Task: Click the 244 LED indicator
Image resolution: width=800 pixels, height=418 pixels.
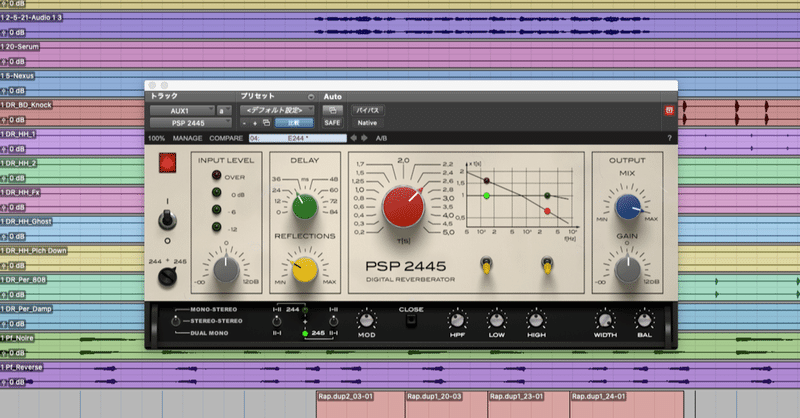Action: pyautogui.click(x=305, y=310)
